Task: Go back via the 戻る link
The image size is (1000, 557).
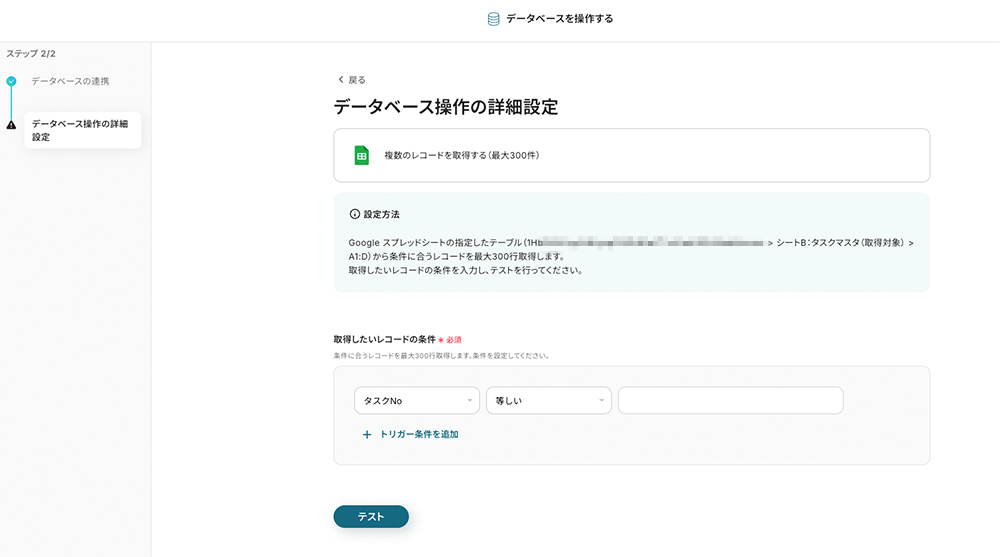Action: tap(356, 80)
